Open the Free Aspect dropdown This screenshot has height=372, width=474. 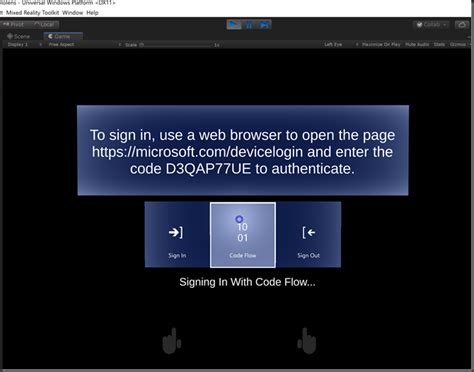click(x=84, y=44)
